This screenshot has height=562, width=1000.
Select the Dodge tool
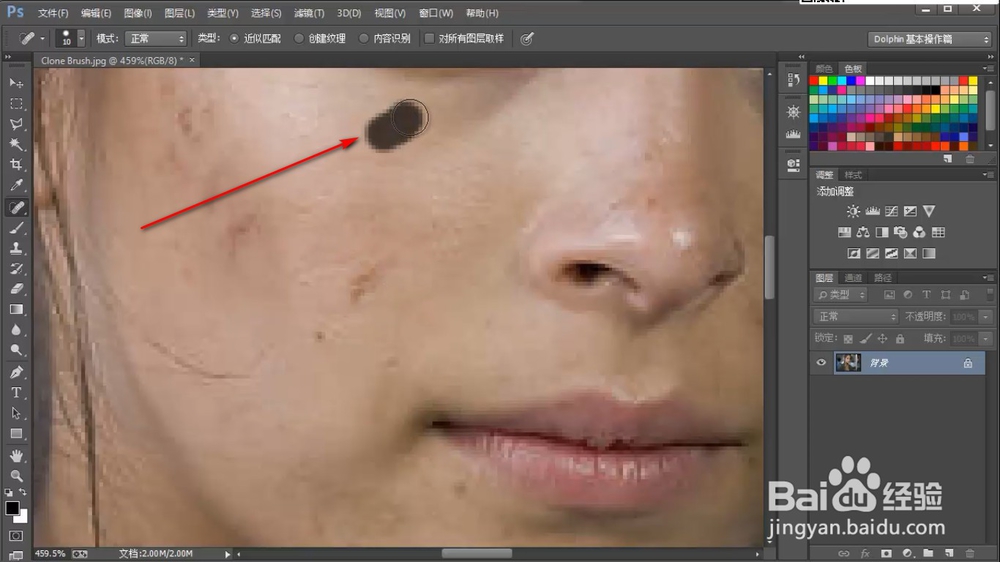tap(17, 350)
